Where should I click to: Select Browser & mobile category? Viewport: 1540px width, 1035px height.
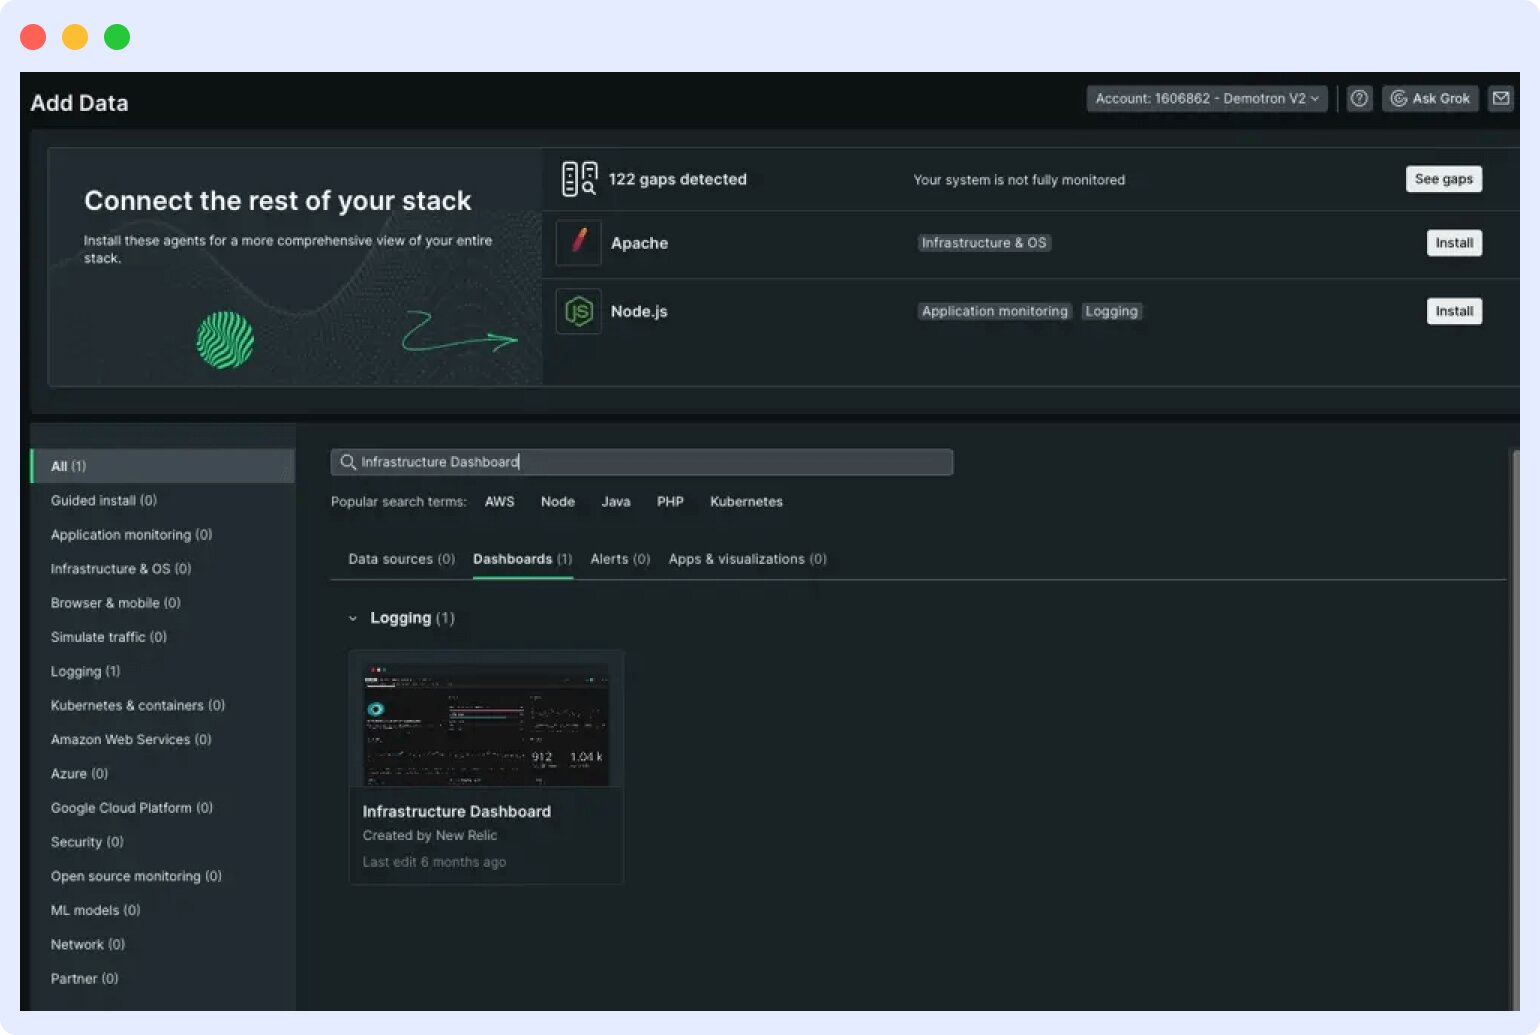115,603
